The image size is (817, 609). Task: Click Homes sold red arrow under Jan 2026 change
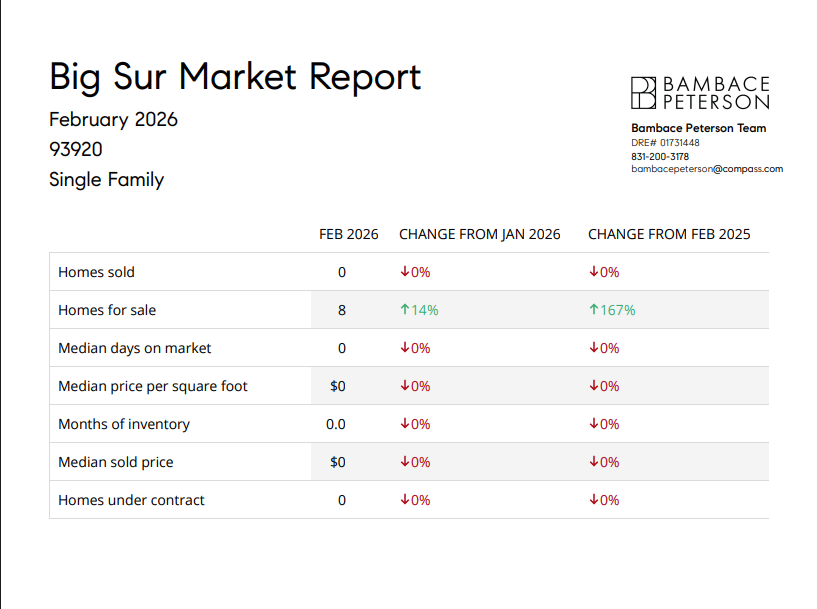click(404, 272)
